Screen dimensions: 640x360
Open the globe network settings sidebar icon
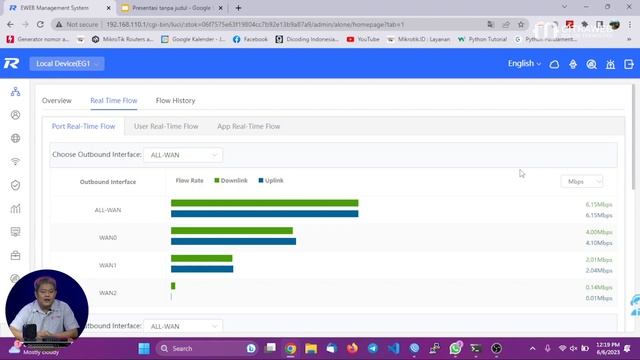pyautogui.click(x=16, y=138)
